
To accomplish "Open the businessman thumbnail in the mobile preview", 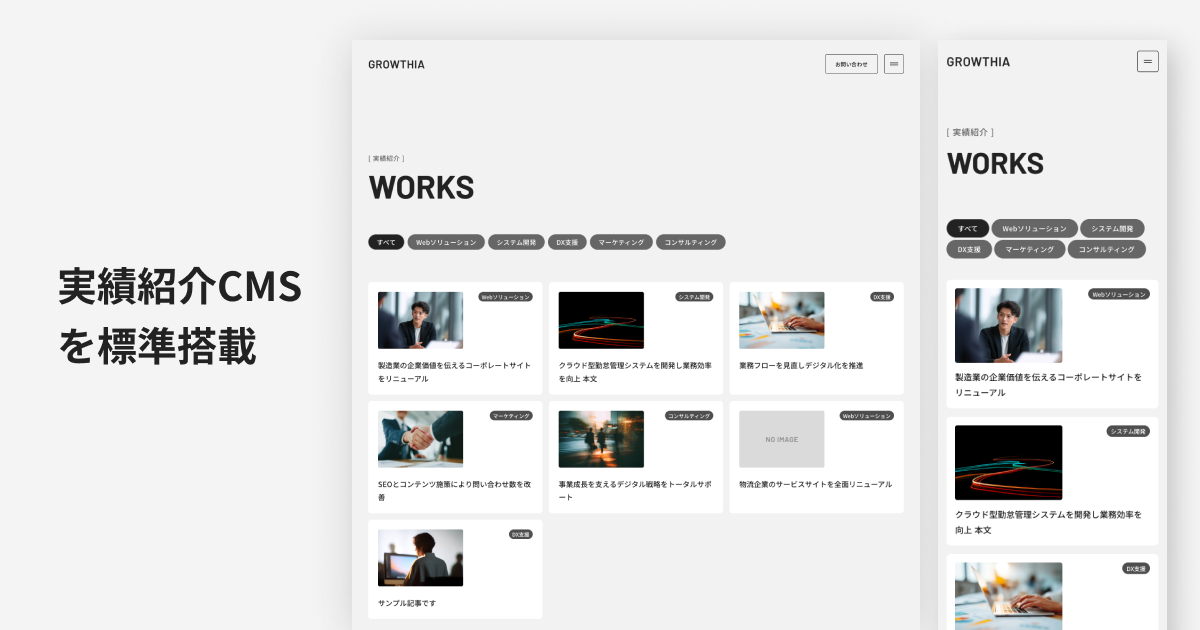I will pos(1008,325).
